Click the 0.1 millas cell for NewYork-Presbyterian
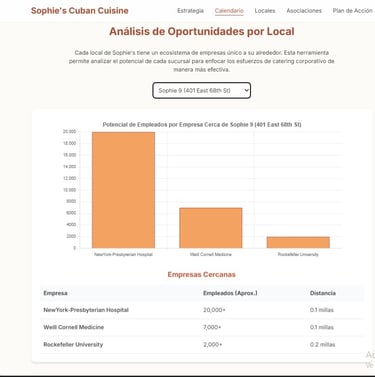The image size is (375, 377). 322,310
